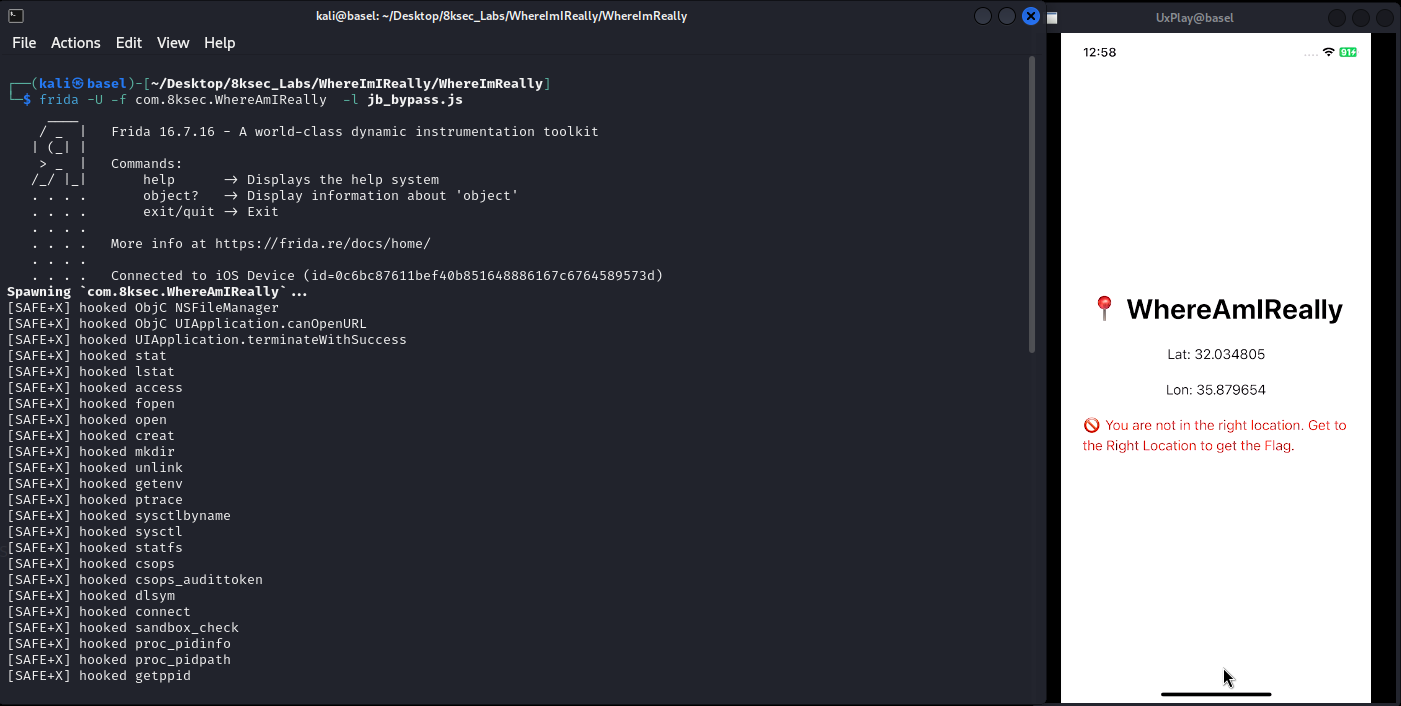This screenshot has width=1401, height=706.
Task: Click the 'hooked unlink' log line
Action: click(x=95, y=468)
